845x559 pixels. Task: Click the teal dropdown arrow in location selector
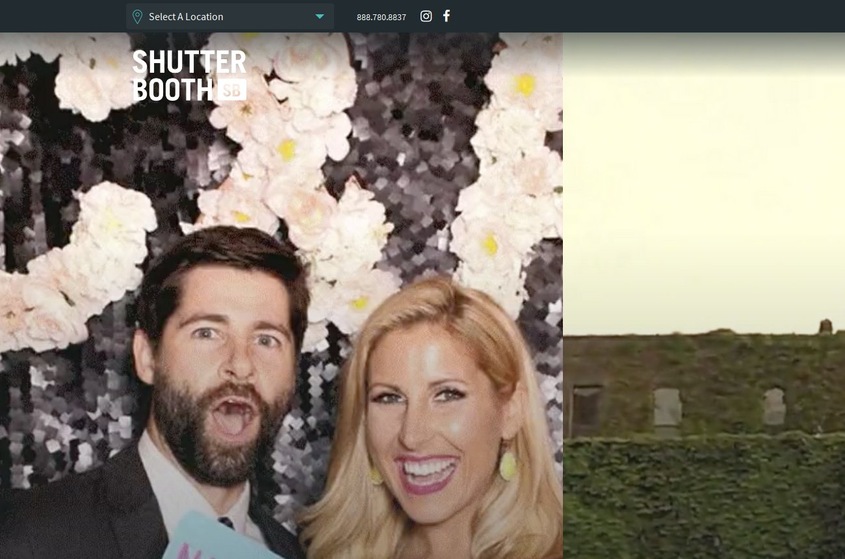tap(320, 17)
